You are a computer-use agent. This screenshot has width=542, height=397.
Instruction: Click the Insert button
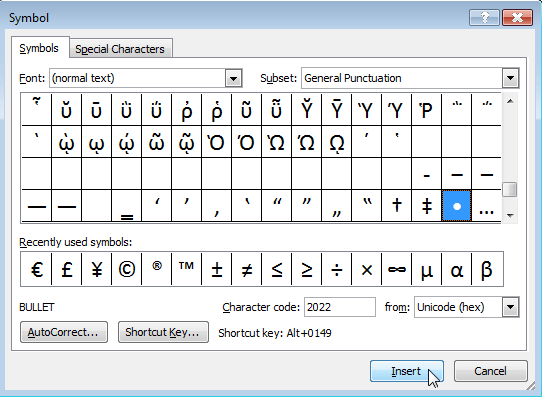tap(407, 371)
